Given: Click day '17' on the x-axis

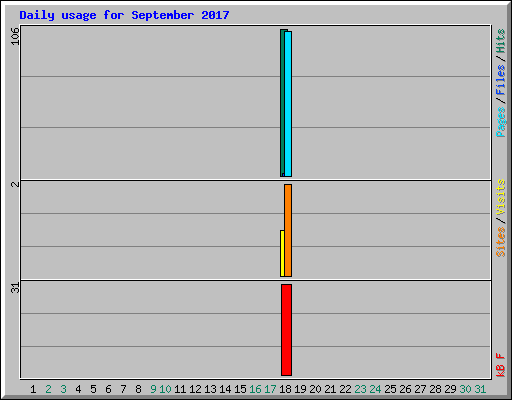Looking at the screenshot, I should (x=270, y=389).
